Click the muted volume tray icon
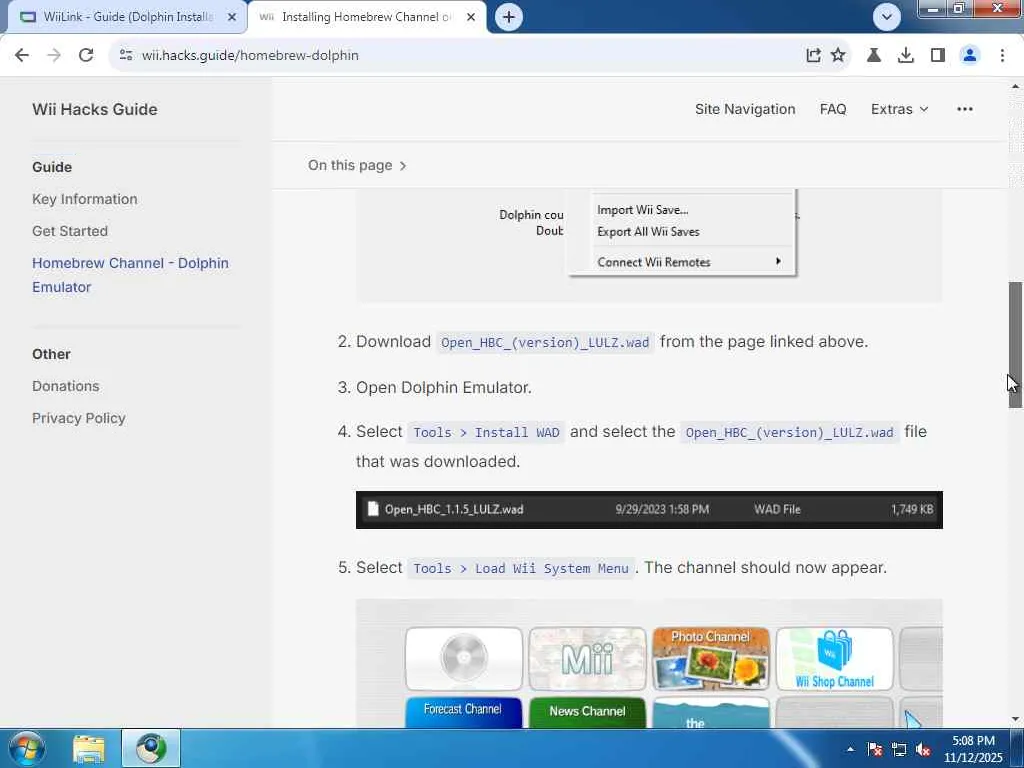Image resolution: width=1024 pixels, height=768 pixels. coord(923,749)
